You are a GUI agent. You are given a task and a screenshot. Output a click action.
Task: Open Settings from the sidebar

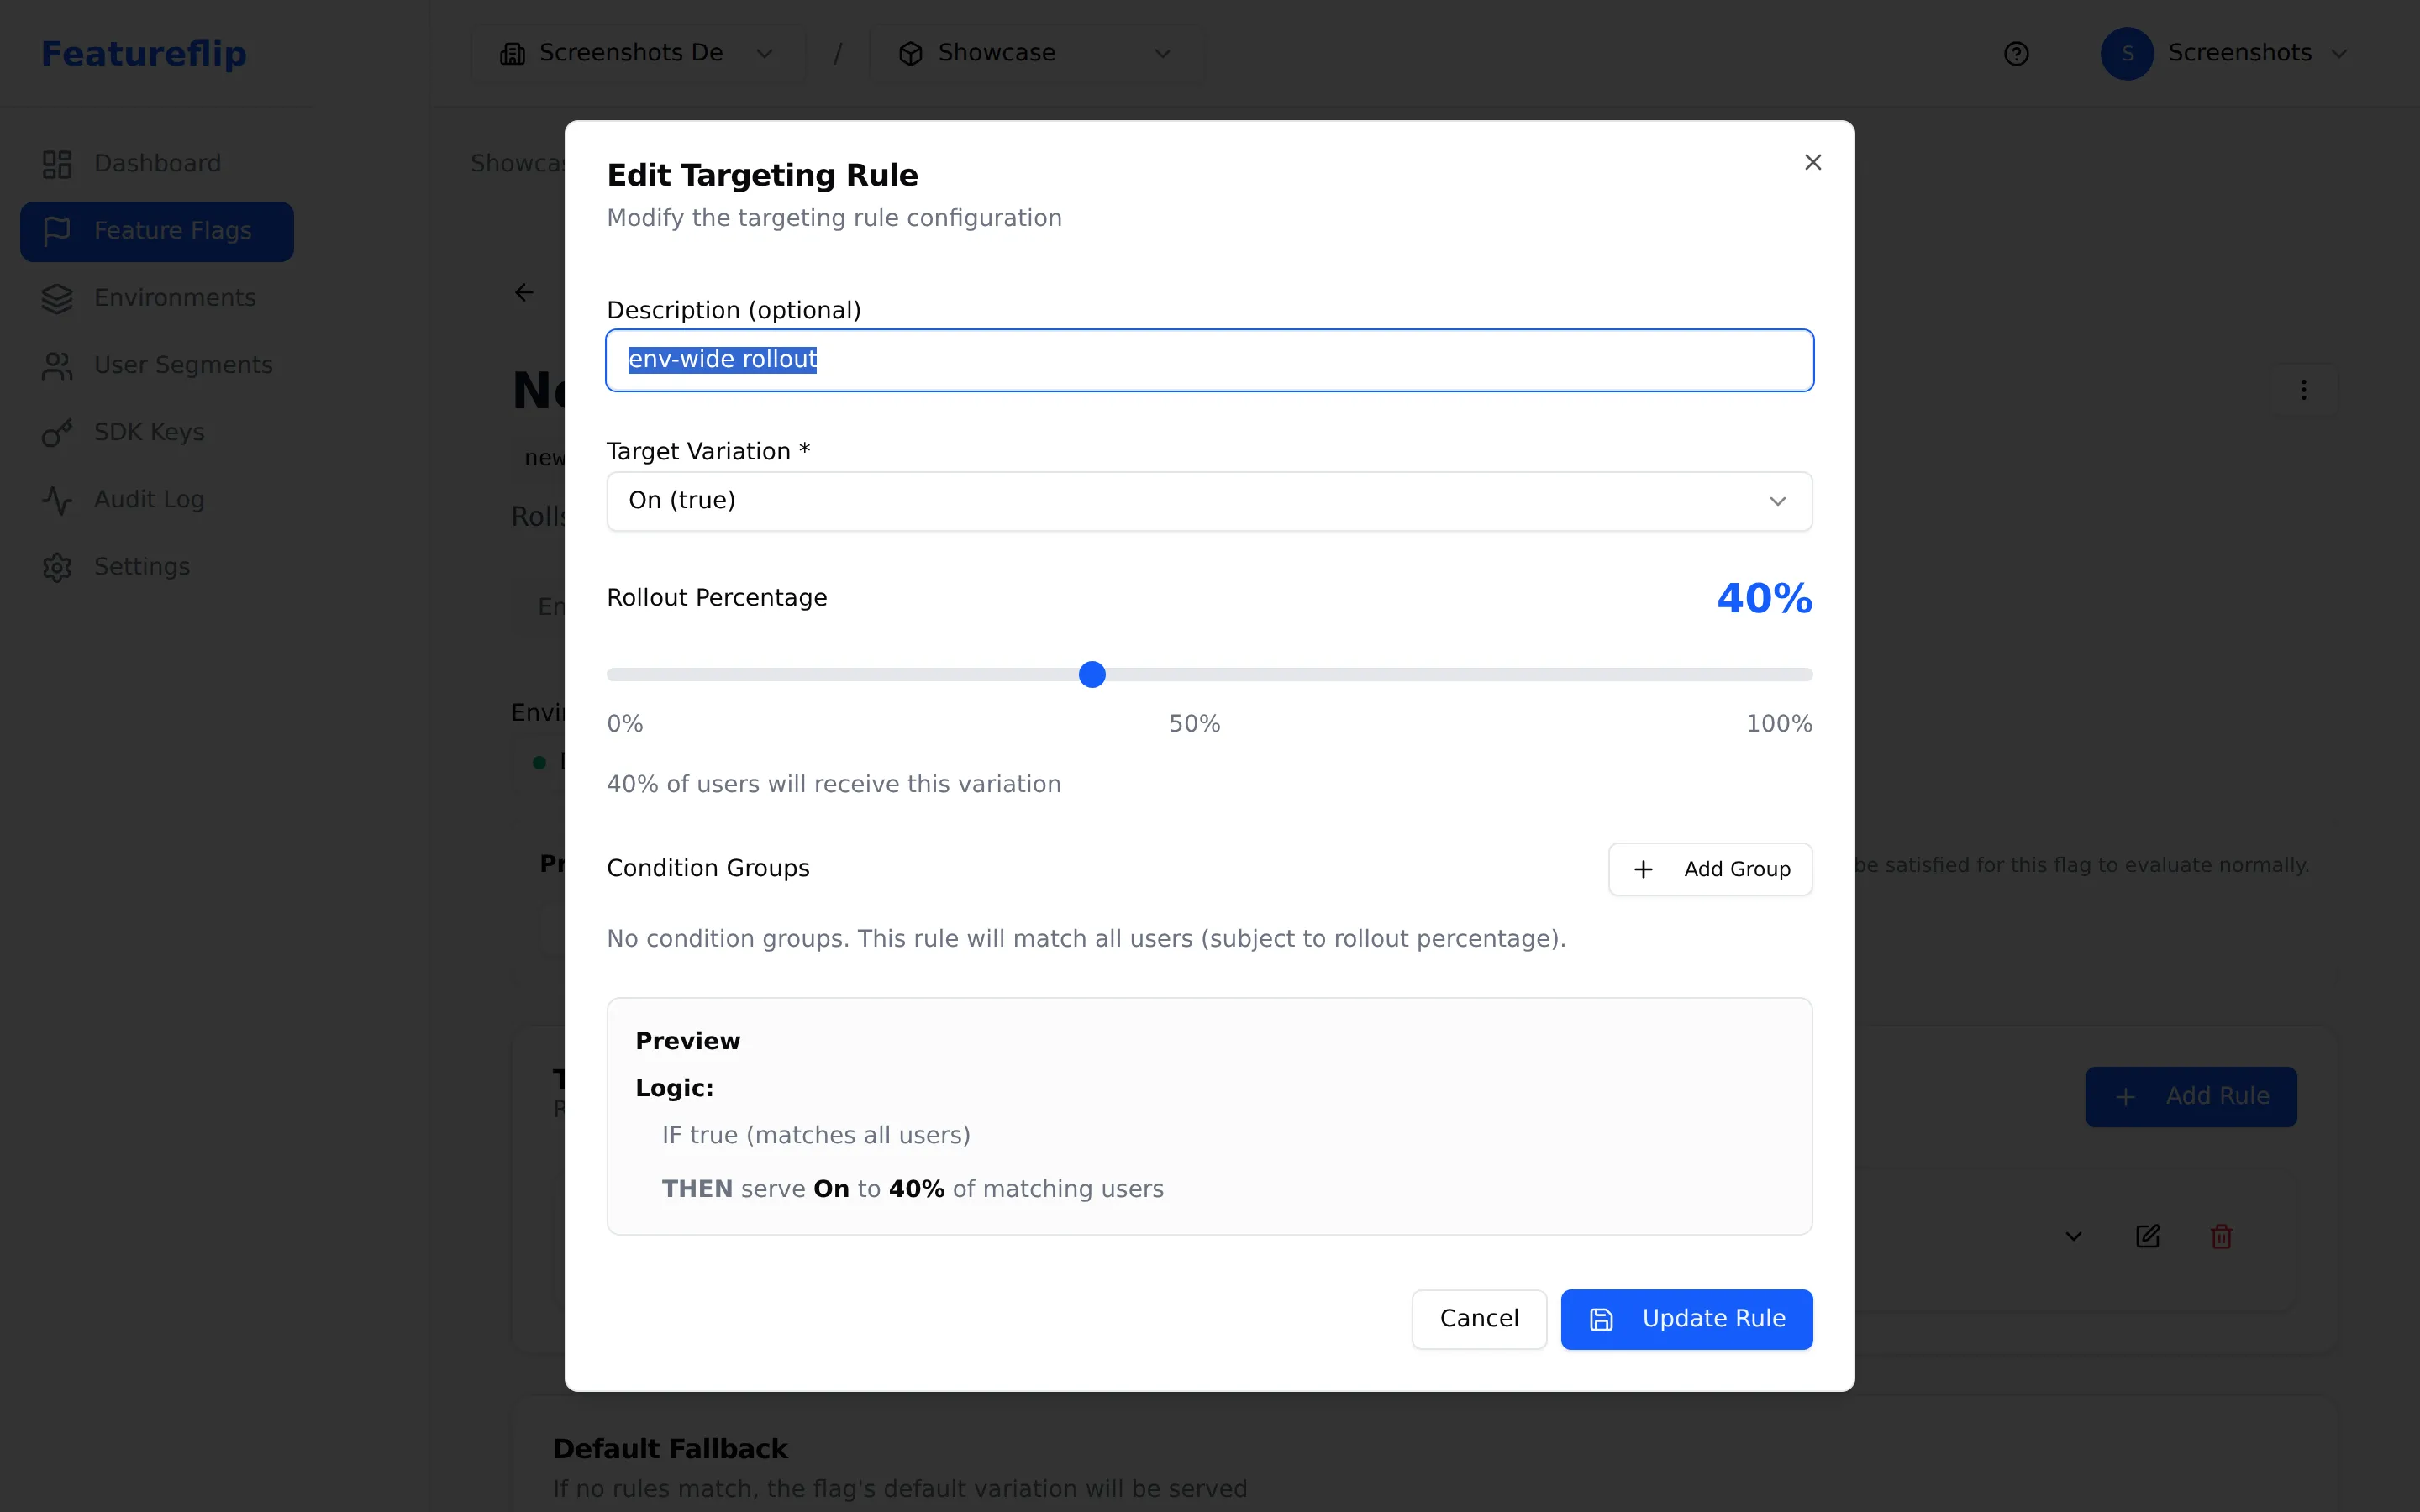click(157, 567)
